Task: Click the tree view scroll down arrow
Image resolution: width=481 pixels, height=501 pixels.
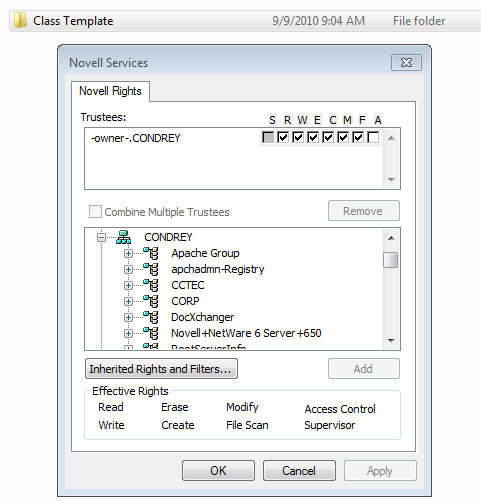Action: [x=391, y=341]
